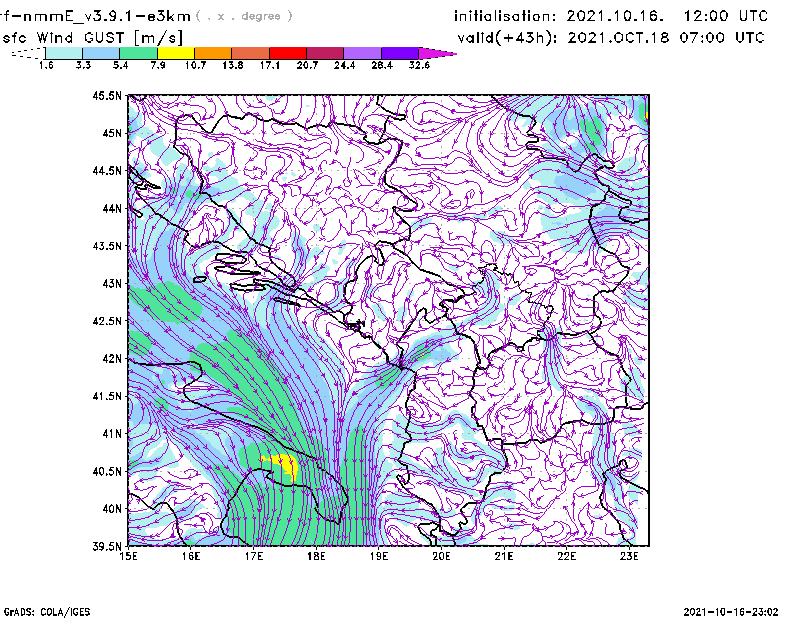
Task: Click the light blue 3.3–5.4 legend swatch
Action: coord(101,53)
